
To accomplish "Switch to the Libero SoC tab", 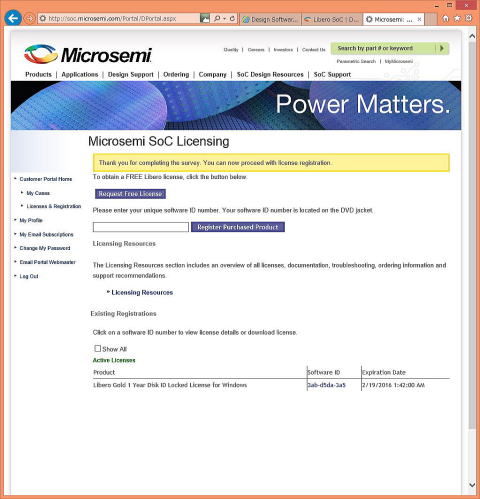I will (x=332, y=19).
